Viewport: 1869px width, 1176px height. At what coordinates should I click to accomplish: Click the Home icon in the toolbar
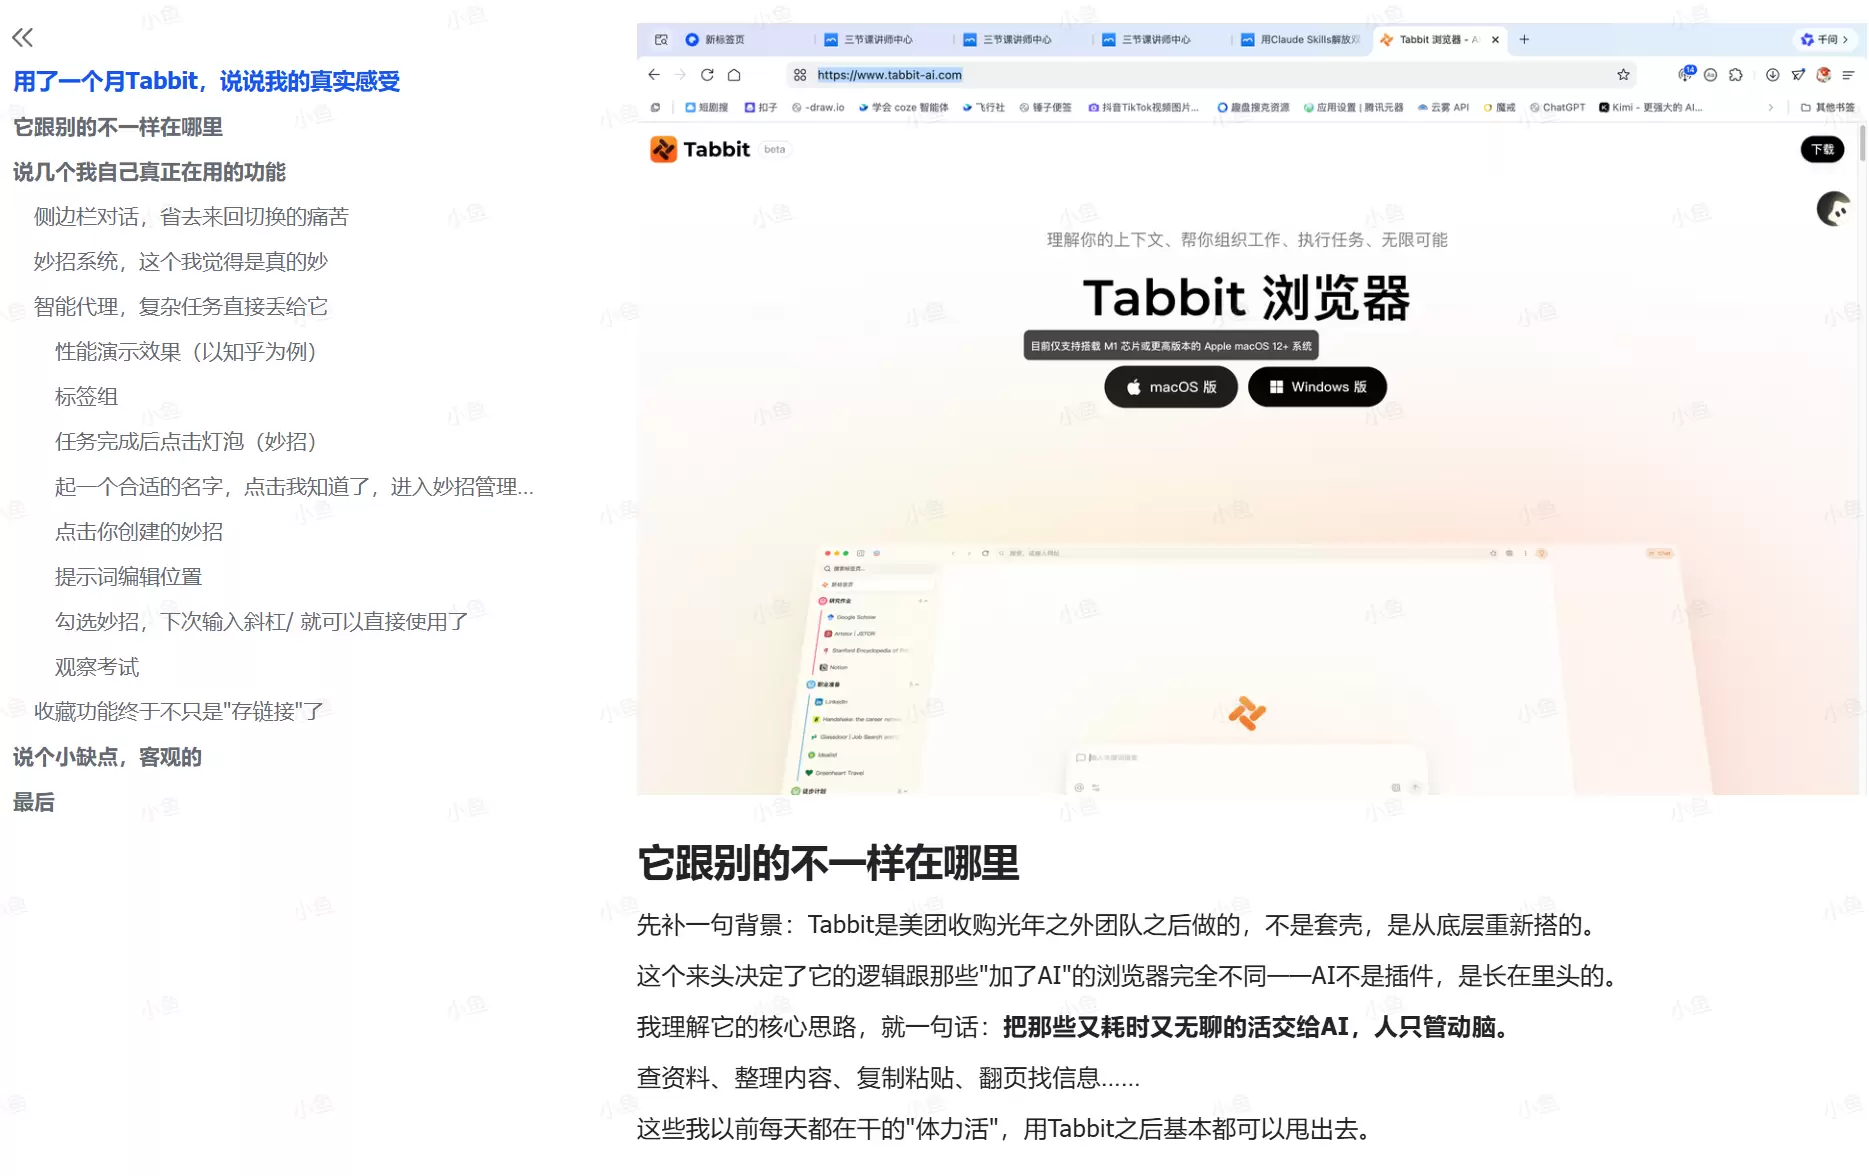pyautogui.click(x=734, y=74)
